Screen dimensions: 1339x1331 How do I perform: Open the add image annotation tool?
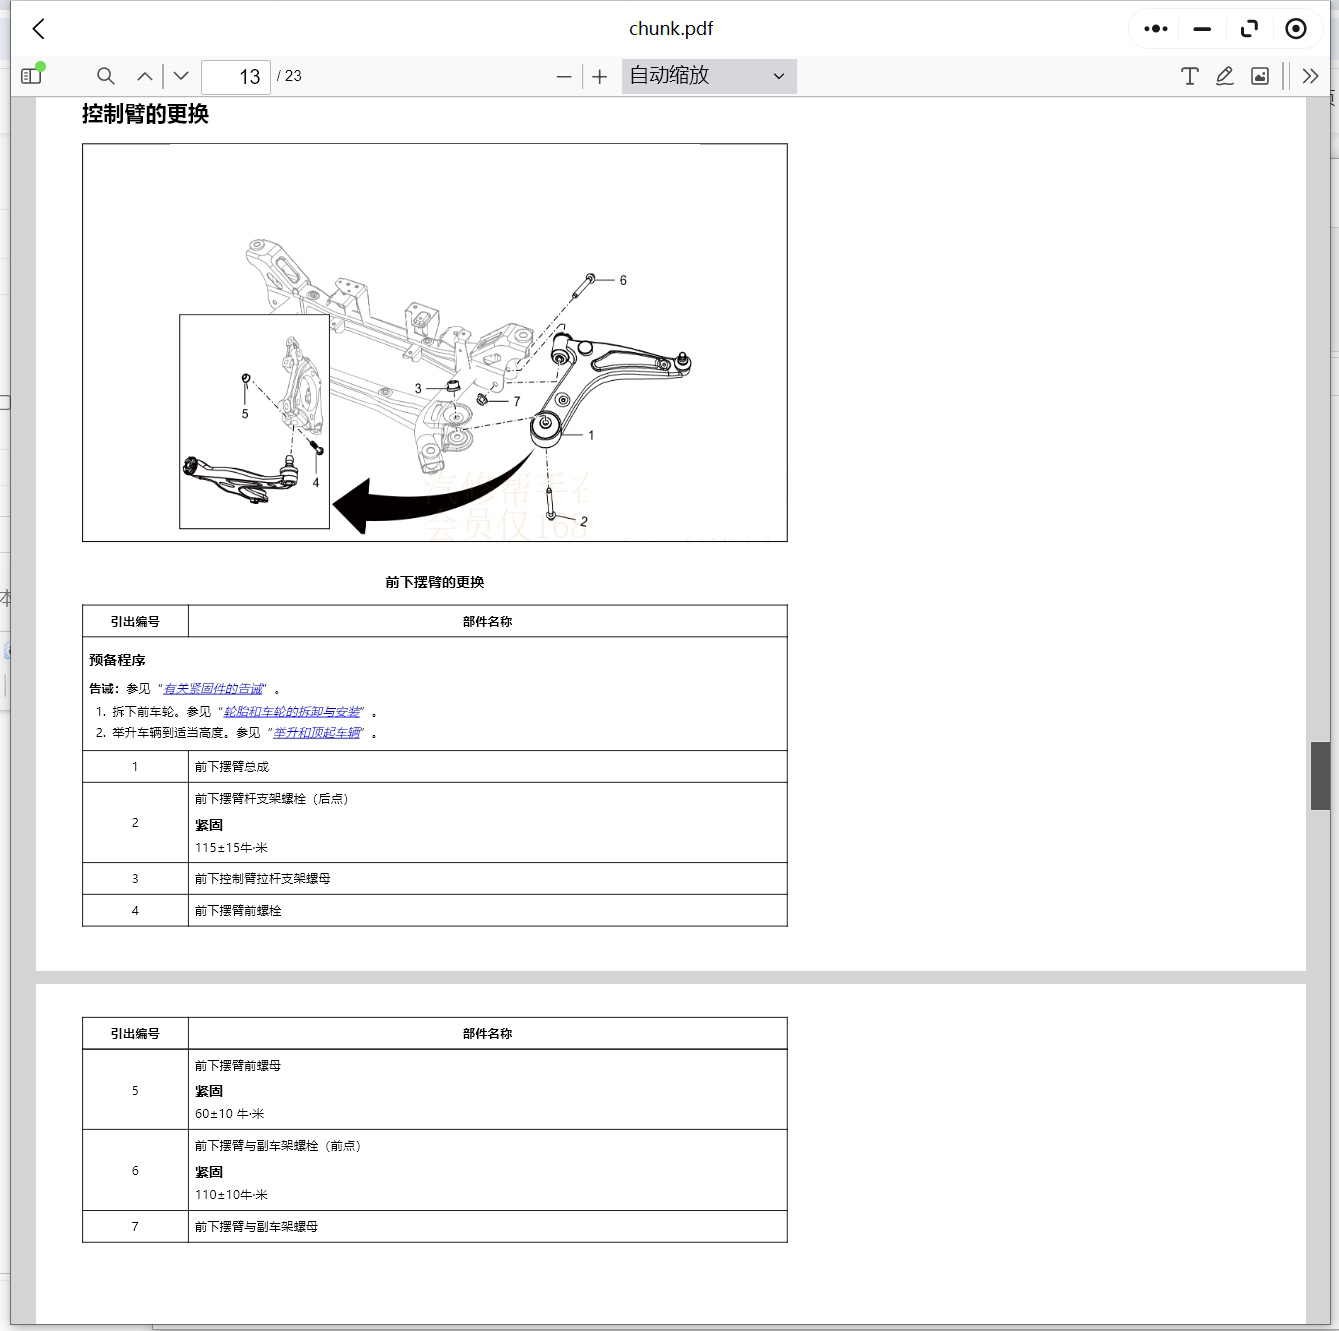tap(1259, 75)
